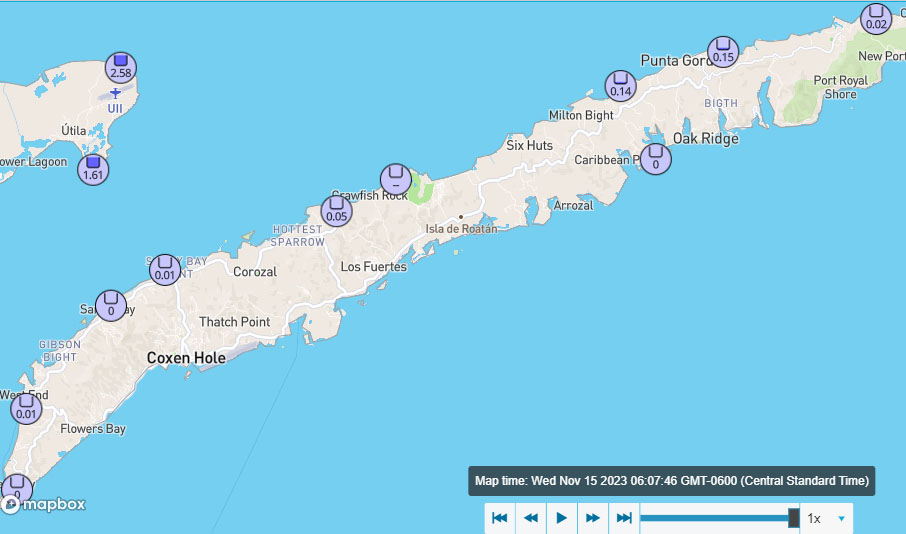Image resolution: width=906 pixels, height=534 pixels.
Task: Click the Isla de Roatán map label
Action: 460,228
